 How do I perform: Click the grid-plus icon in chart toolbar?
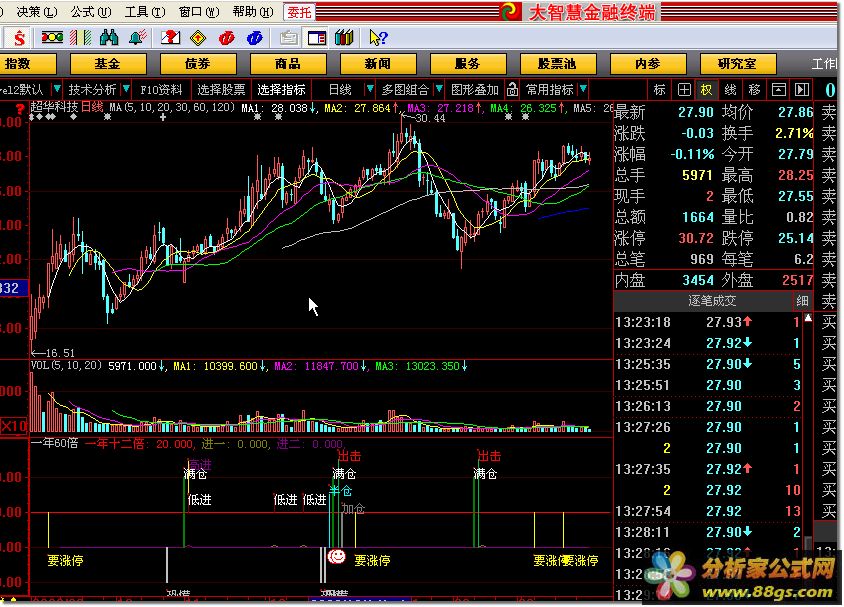(x=684, y=89)
